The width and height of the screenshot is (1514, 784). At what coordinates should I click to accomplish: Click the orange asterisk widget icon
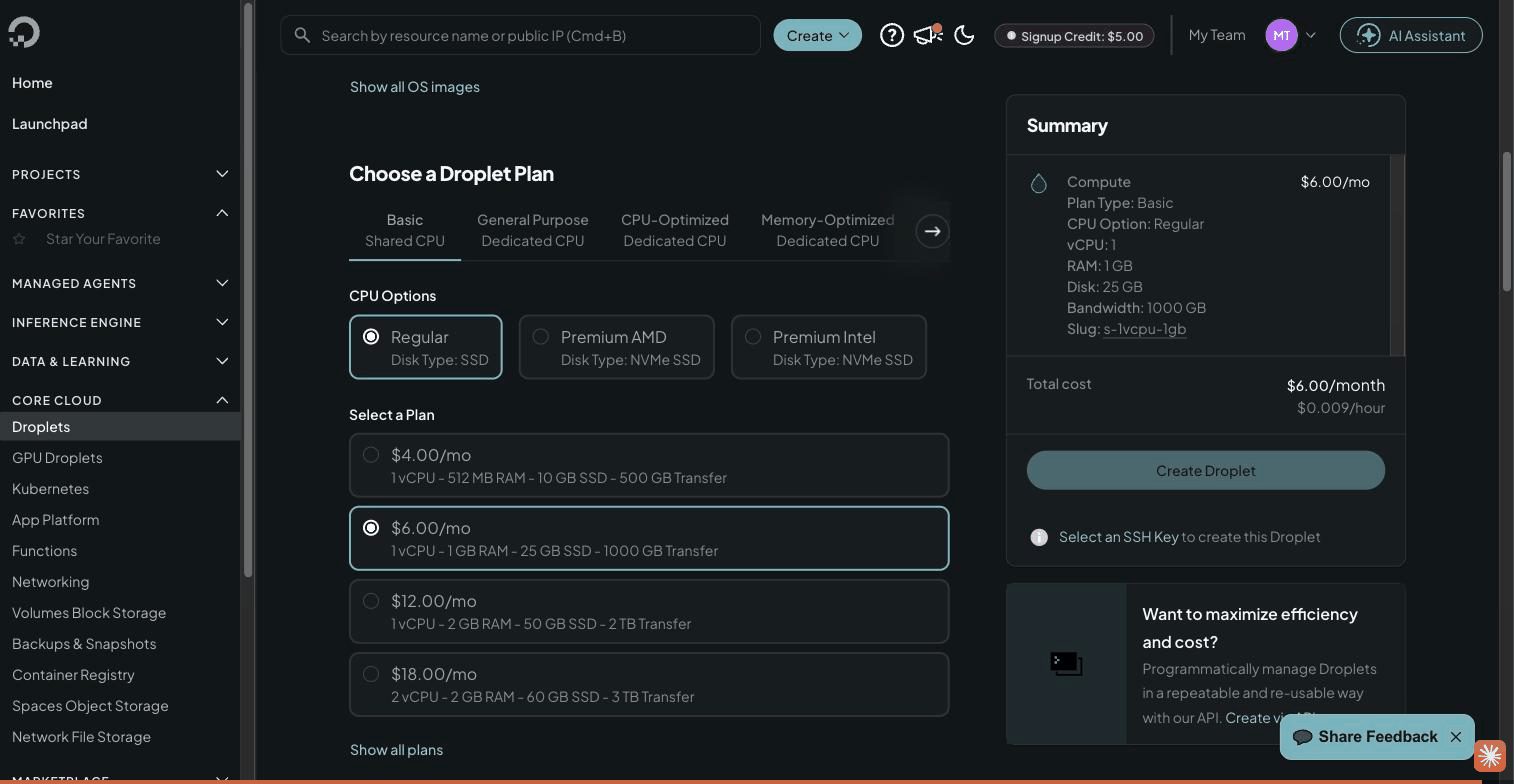[1490, 755]
